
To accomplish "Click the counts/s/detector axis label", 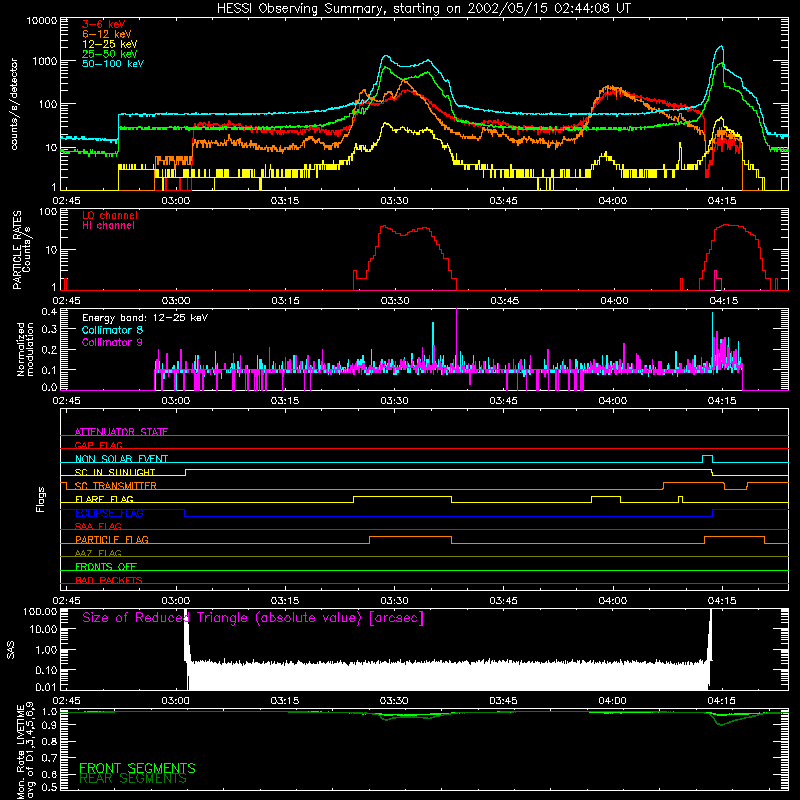I will [x=14, y=104].
